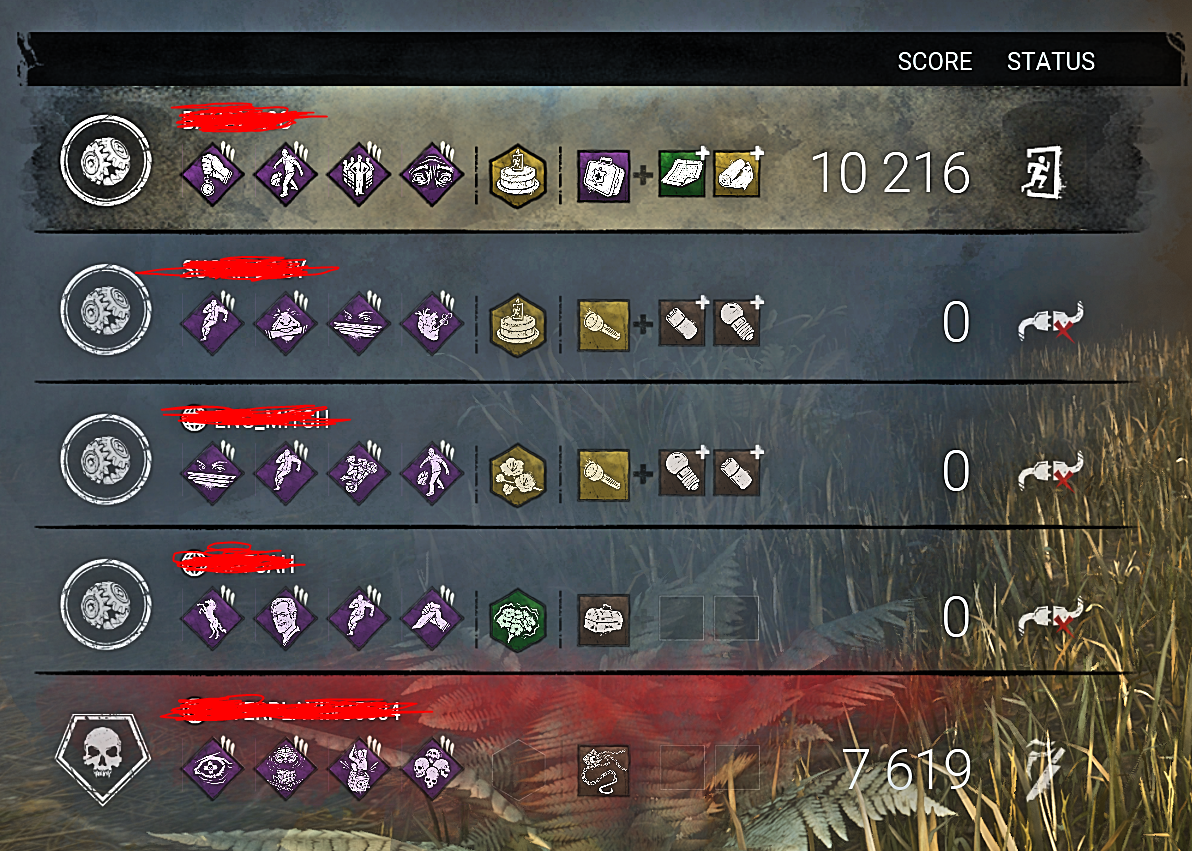The width and height of the screenshot is (1192, 851).
Task: Click the 10 216 score value
Action: (890, 173)
